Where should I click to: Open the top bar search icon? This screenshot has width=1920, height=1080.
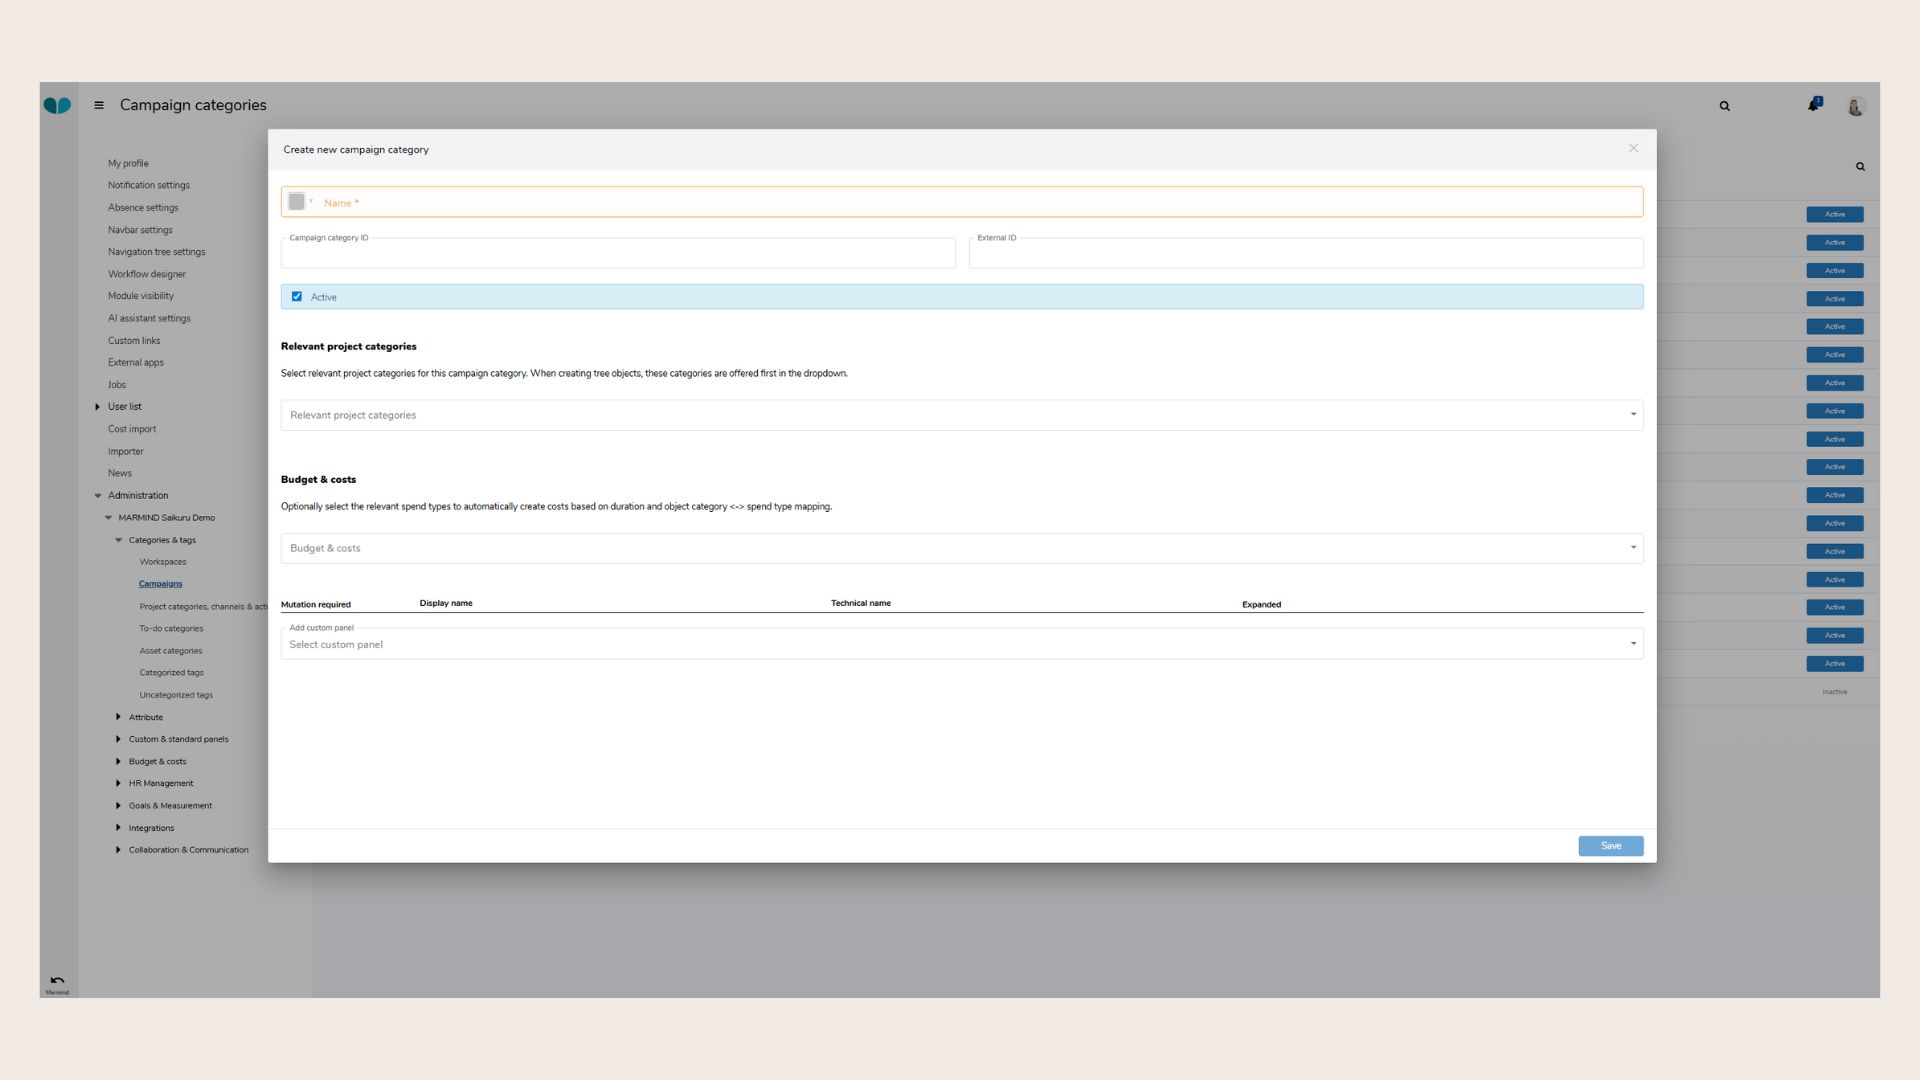(x=1724, y=106)
